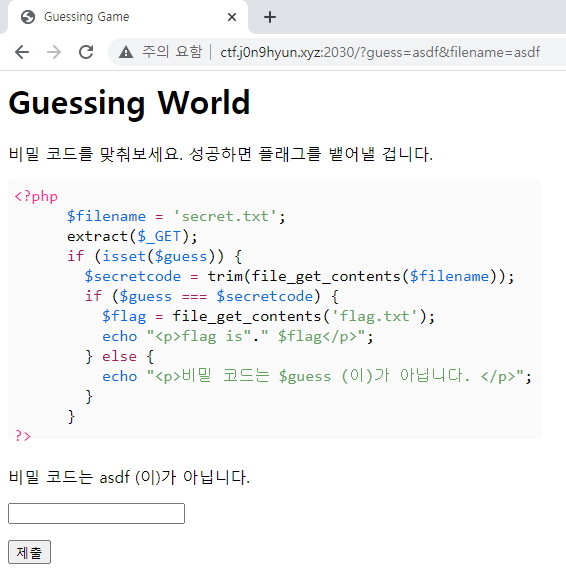This screenshot has height=581, width=566.
Task: Click the browser back arrow
Action: tap(22, 52)
